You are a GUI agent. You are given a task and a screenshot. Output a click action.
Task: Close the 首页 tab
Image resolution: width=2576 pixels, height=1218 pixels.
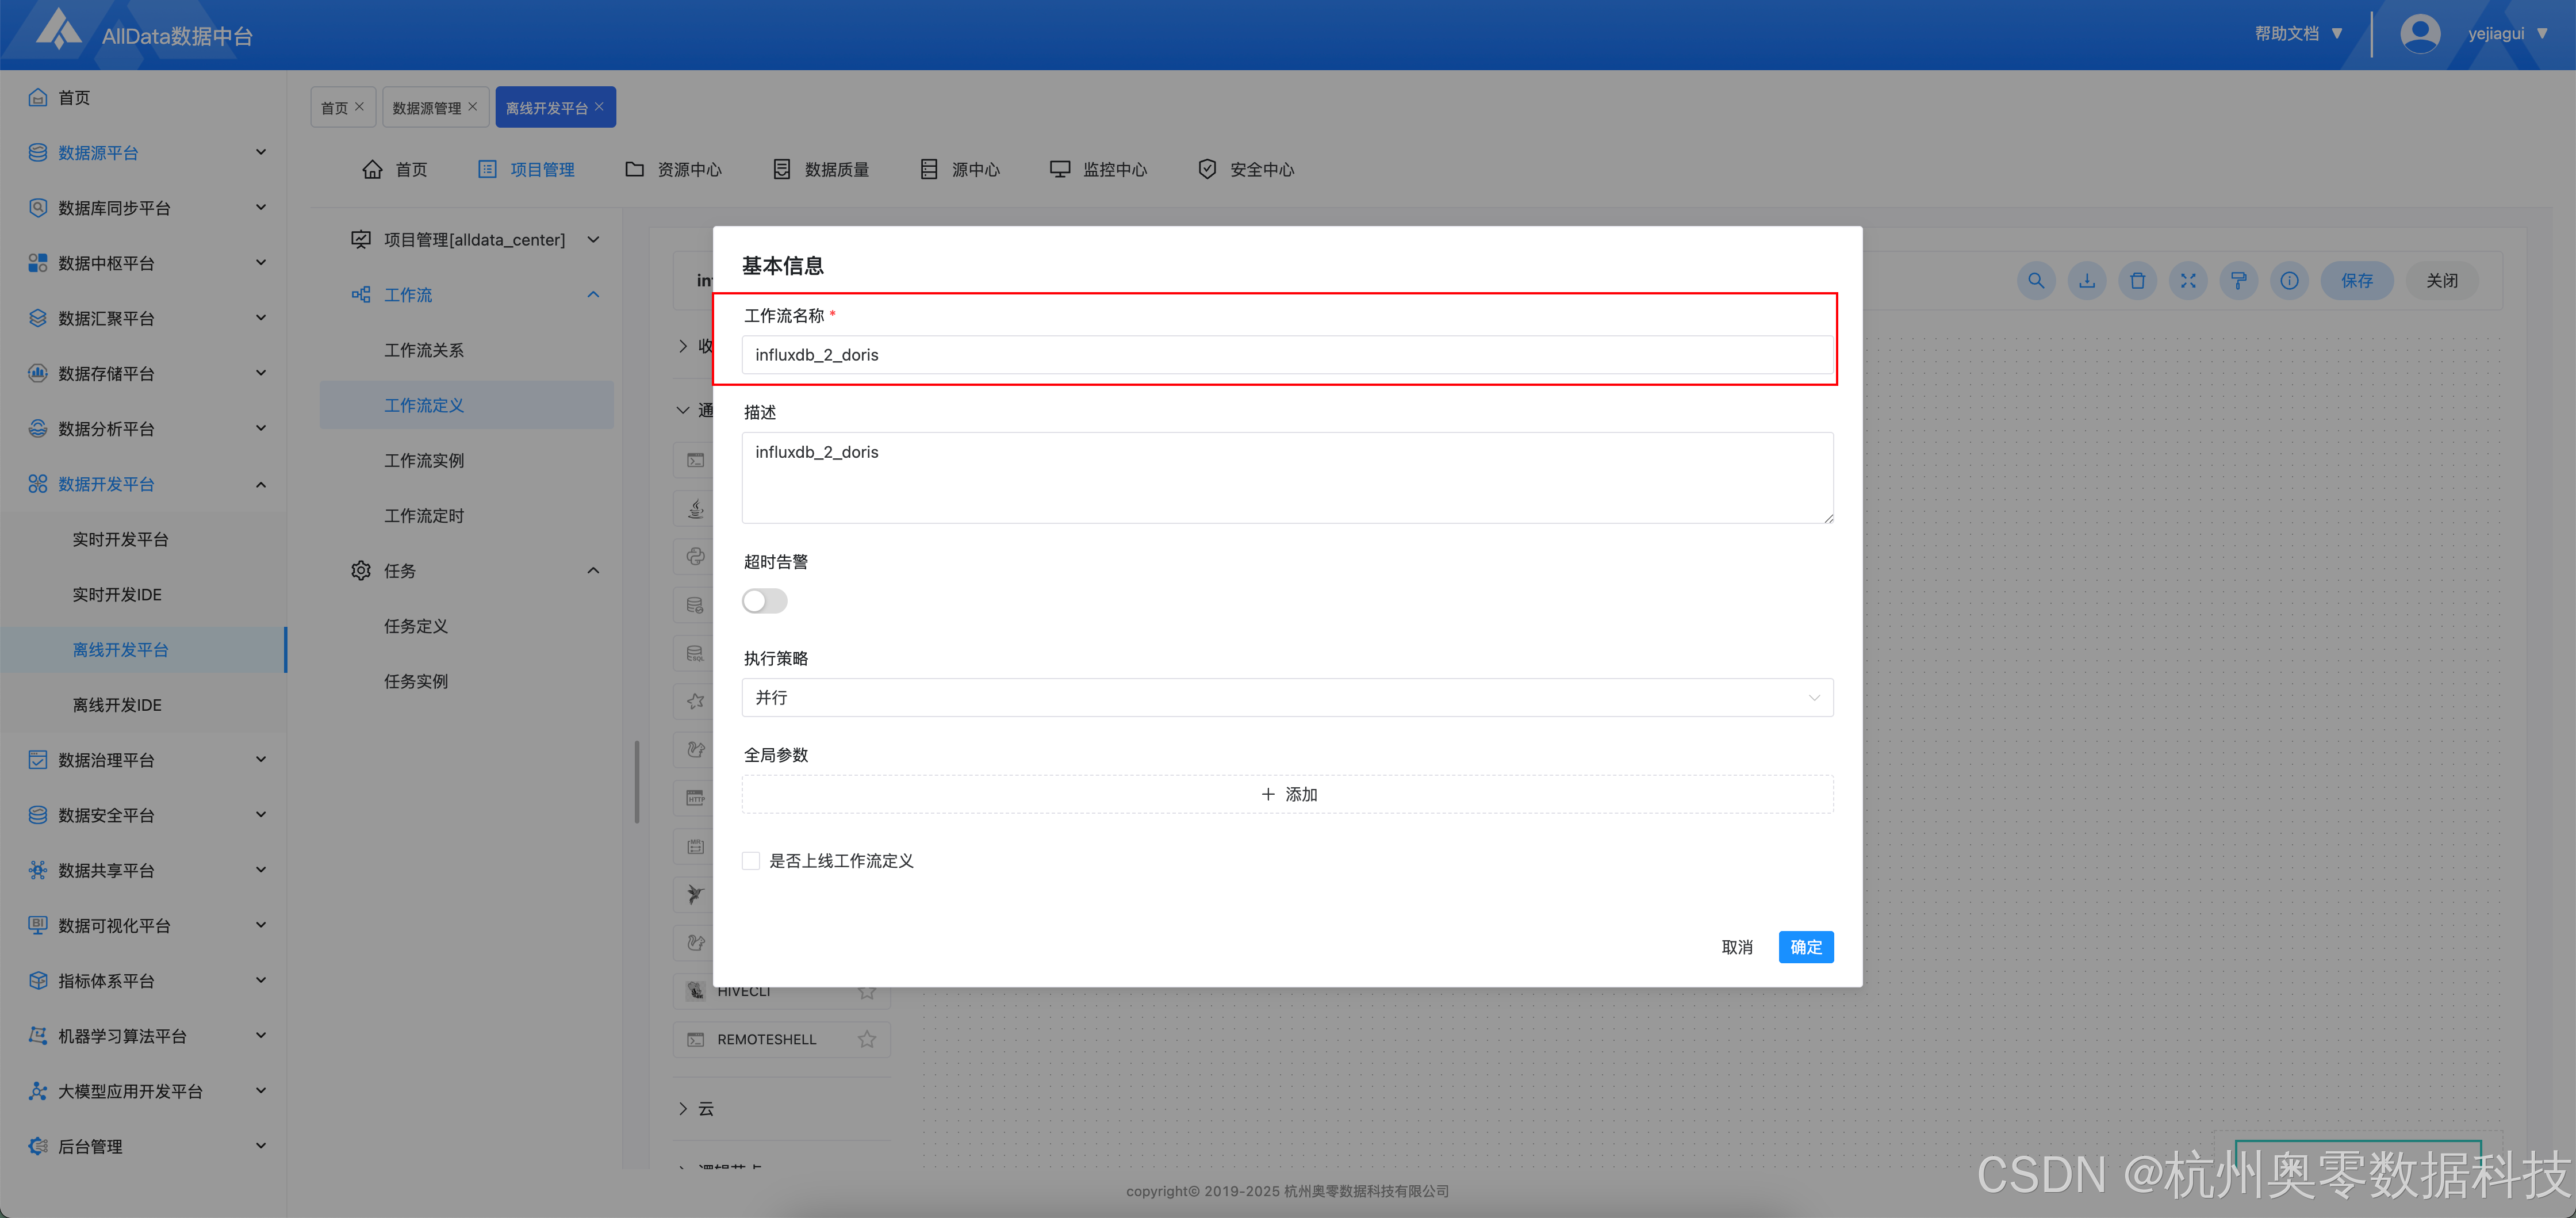pos(359,106)
